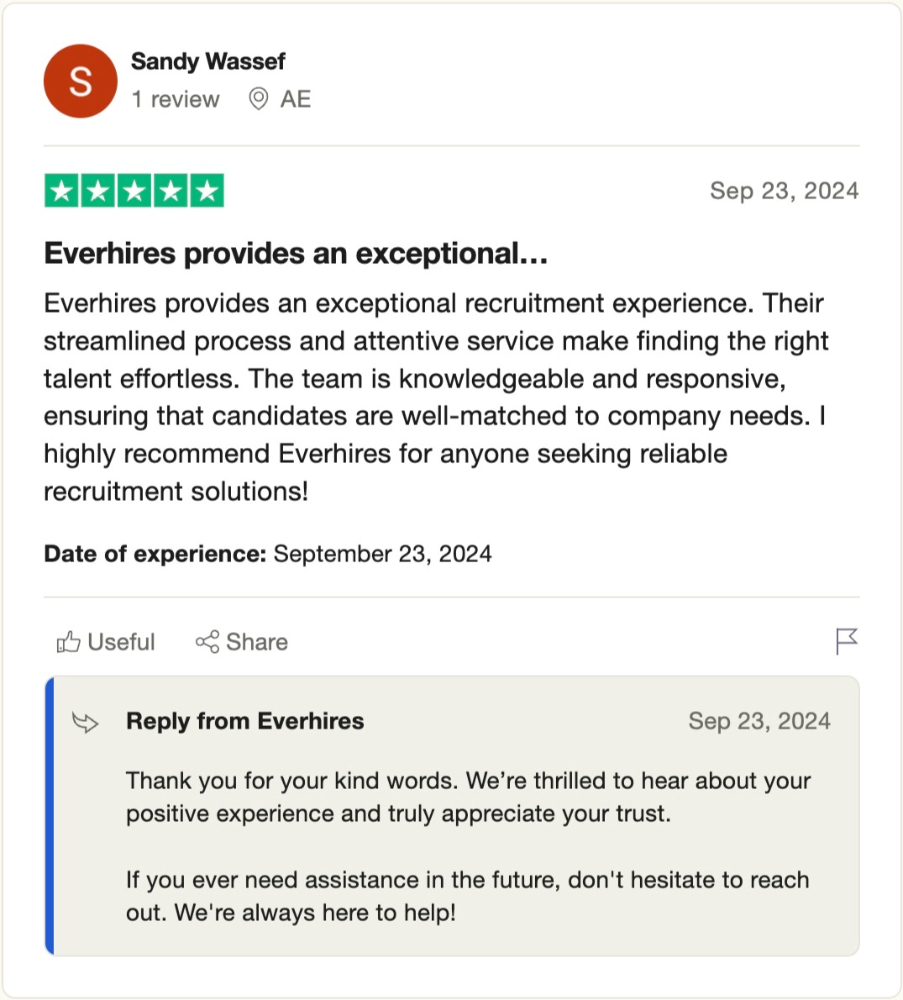Click the thumbs-up icon
The image size is (903, 1000).
[68, 642]
